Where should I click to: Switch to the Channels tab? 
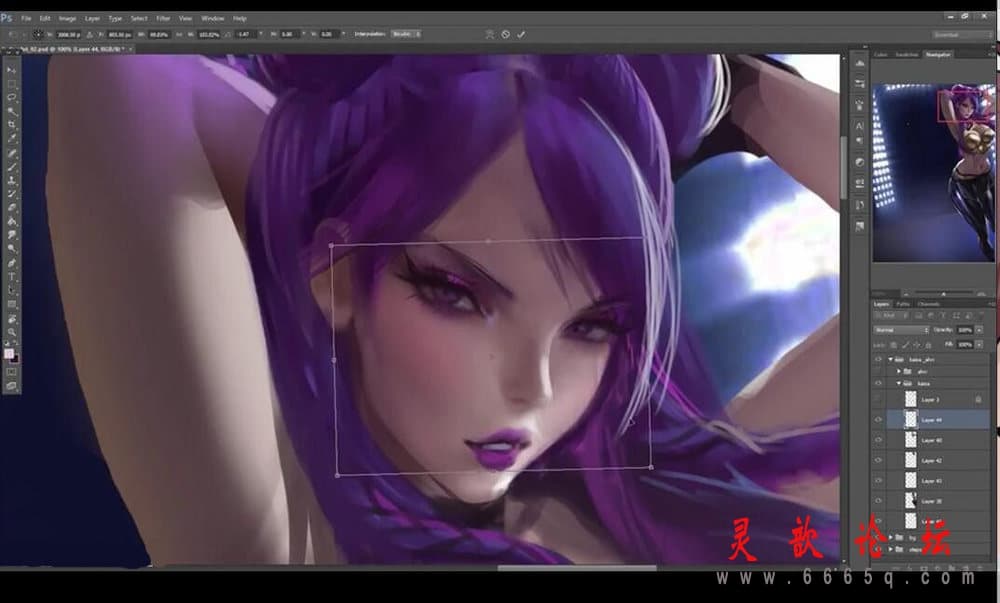(929, 304)
